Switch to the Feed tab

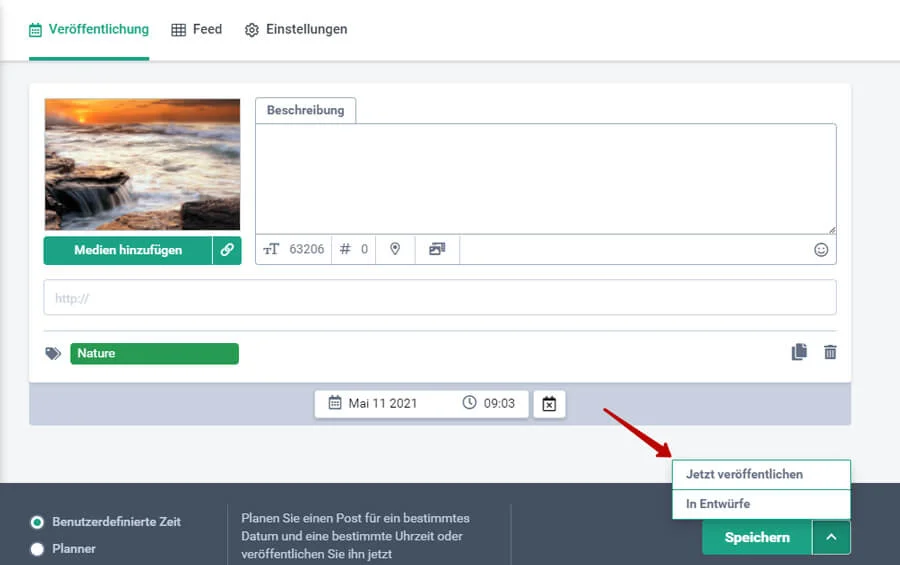[196, 30]
